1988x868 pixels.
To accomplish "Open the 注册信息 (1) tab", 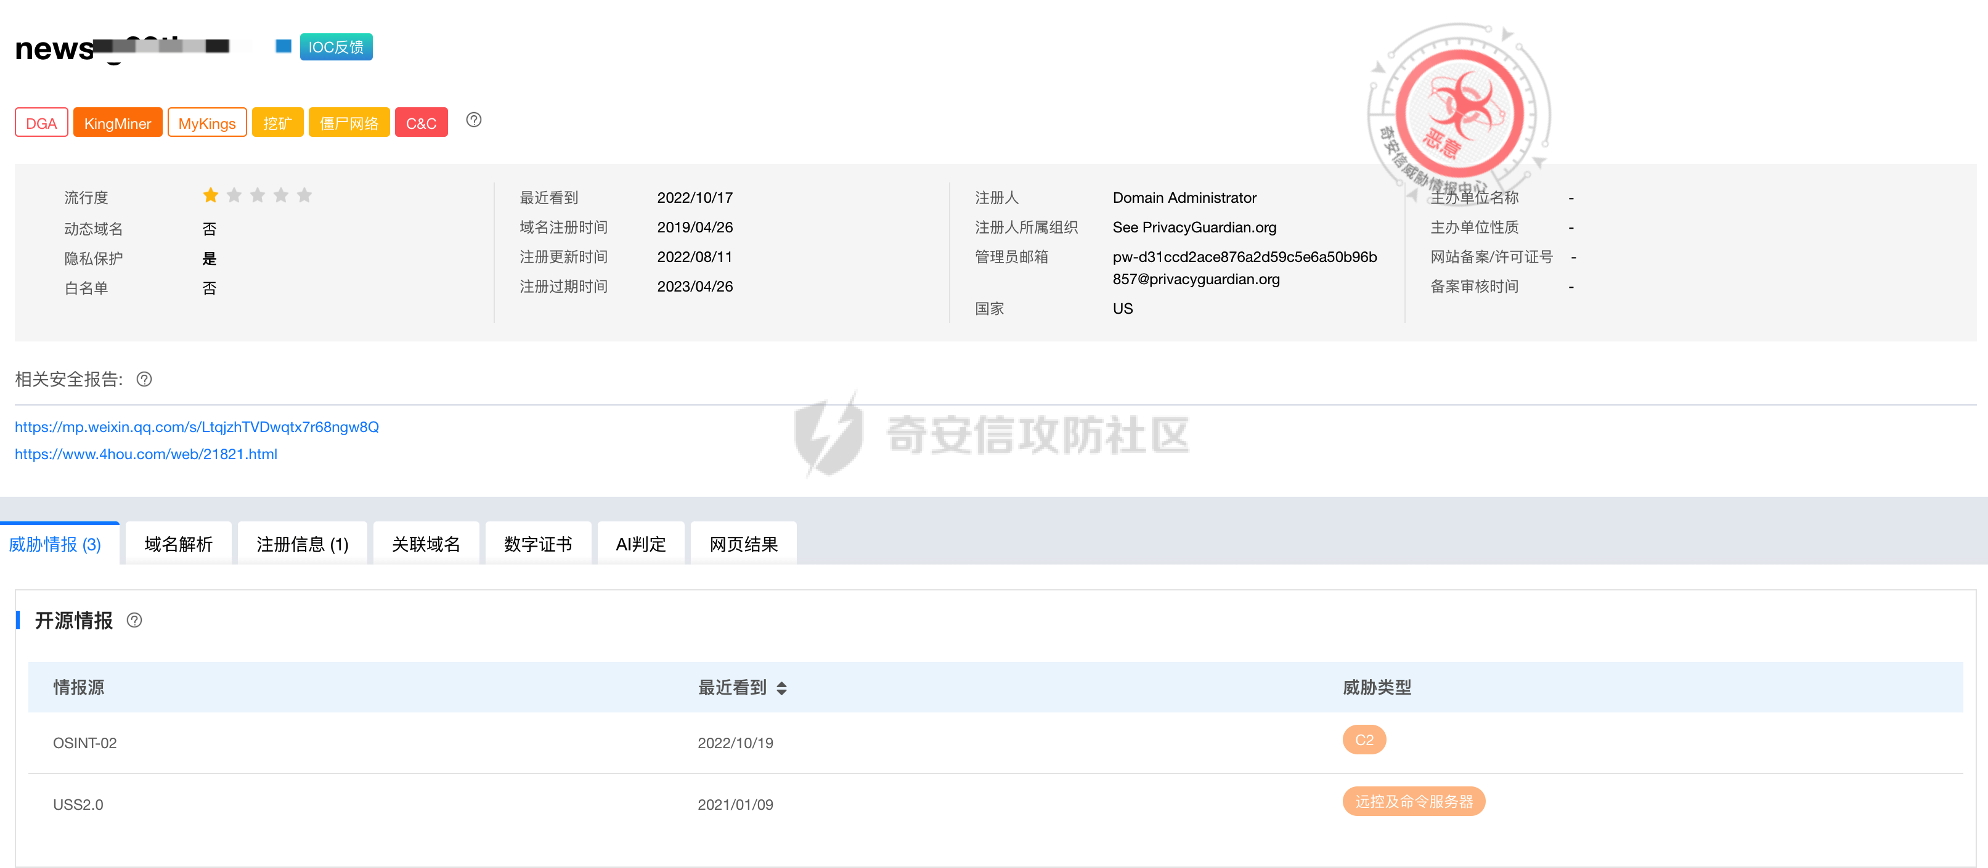I will pos(303,544).
